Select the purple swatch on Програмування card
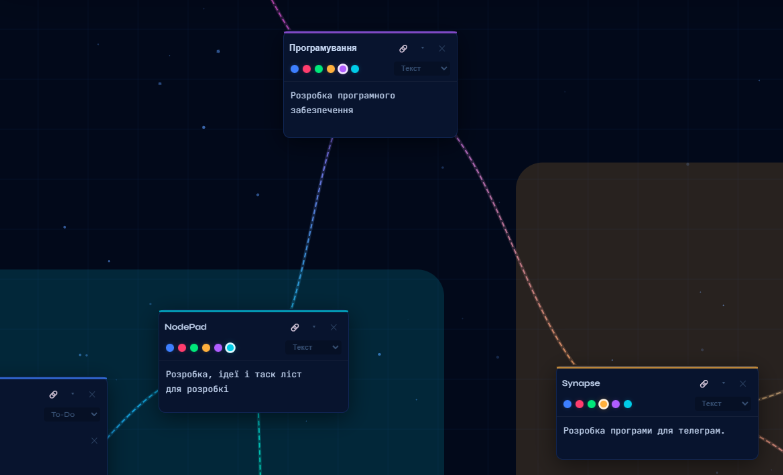Viewport: 783px width, 475px height. [343, 69]
